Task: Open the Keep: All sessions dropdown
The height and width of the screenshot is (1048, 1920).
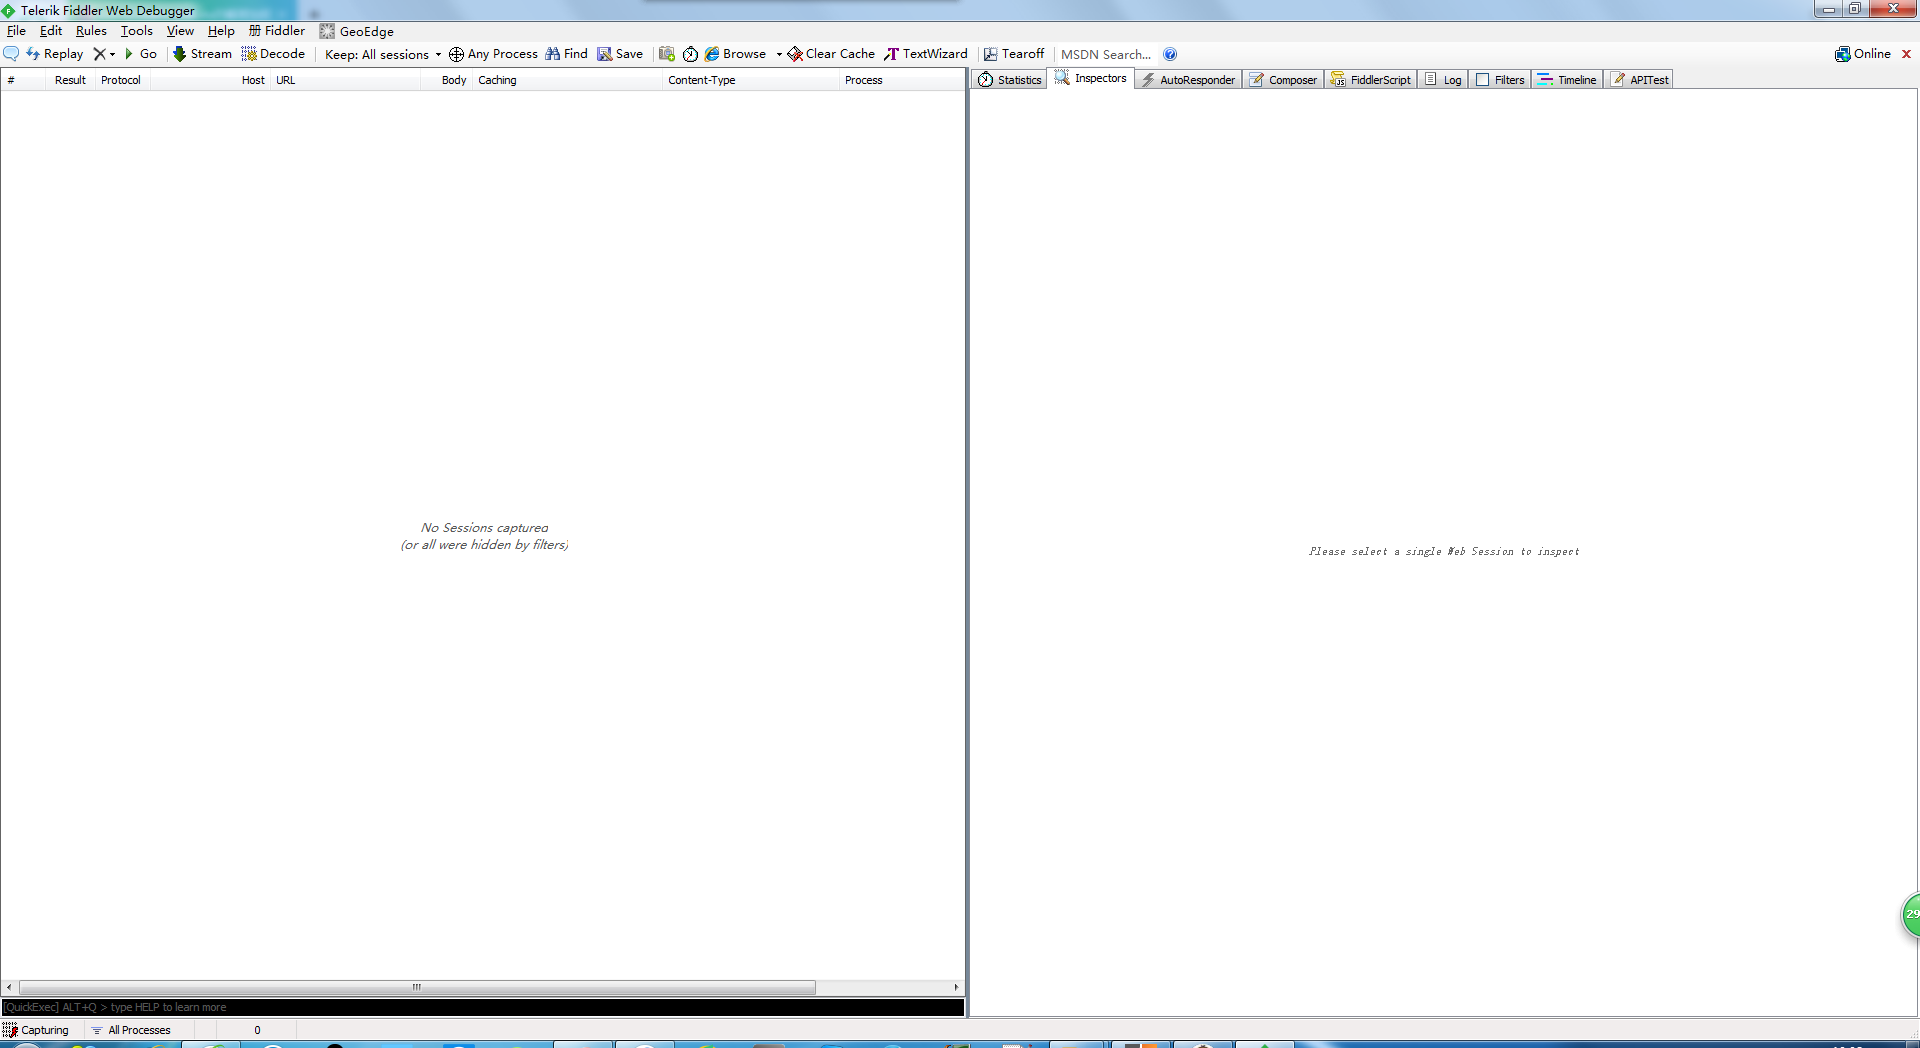Action: pyautogui.click(x=383, y=54)
